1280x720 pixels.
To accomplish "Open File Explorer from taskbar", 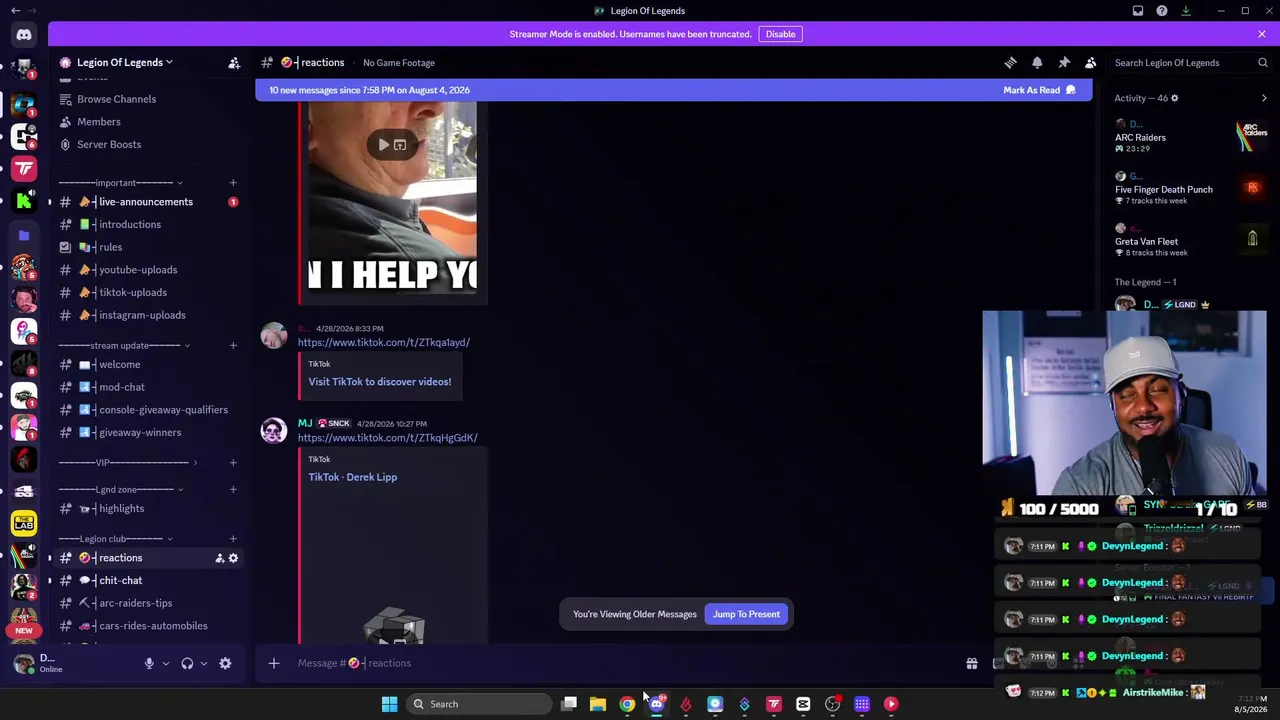I will click(x=598, y=704).
